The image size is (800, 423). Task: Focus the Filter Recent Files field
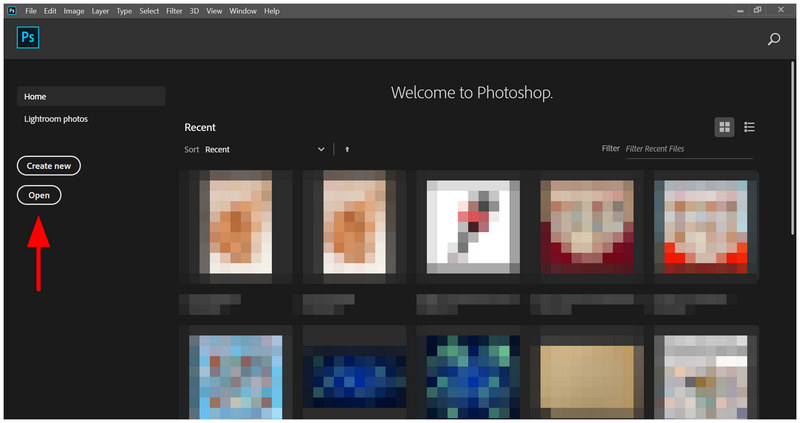689,149
